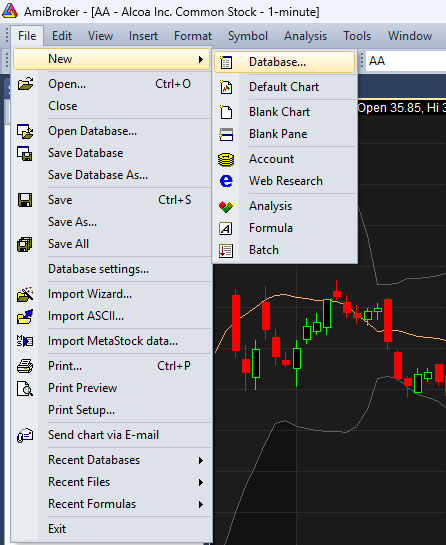The image size is (446, 545).
Task: Click the Print Preview magnifier icon
Action: click(25, 388)
